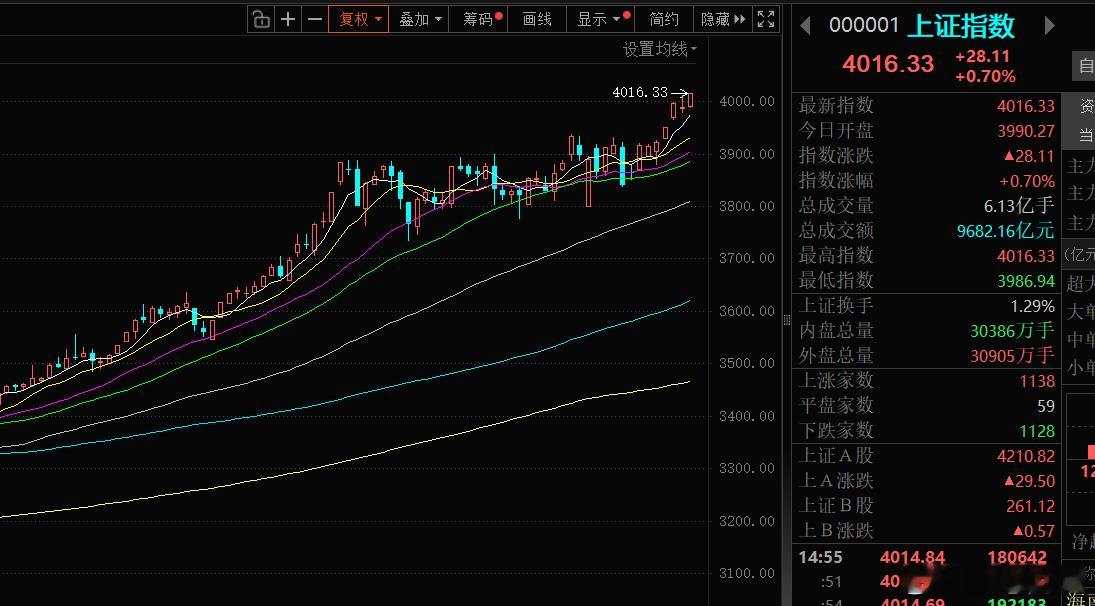The width and height of the screenshot is (1095, 606).
Task: Click 最新指数 row label
Action: click(836, 106)
